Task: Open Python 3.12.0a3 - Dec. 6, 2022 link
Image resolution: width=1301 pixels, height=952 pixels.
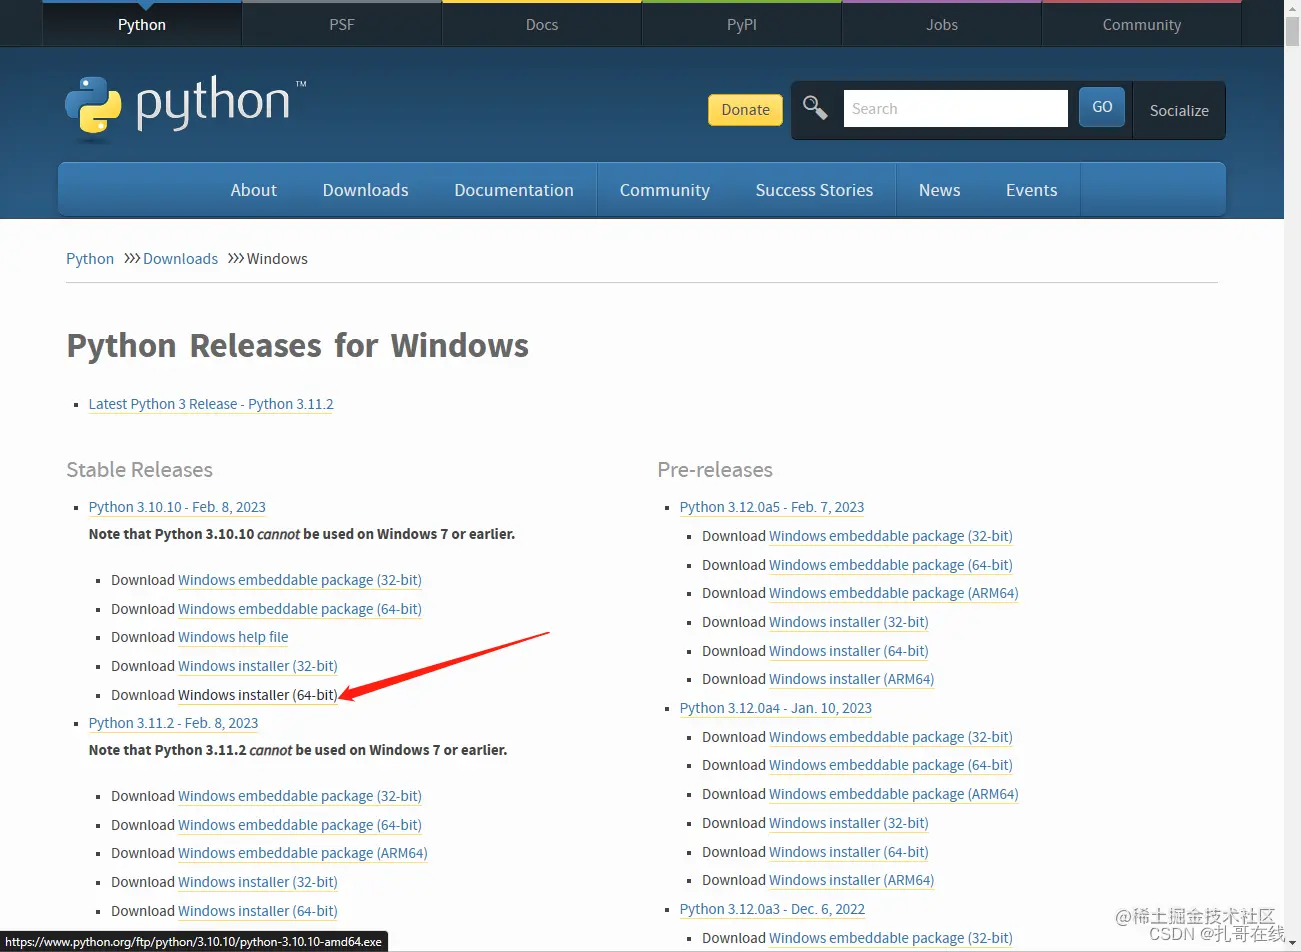Action: coord(773,909)
